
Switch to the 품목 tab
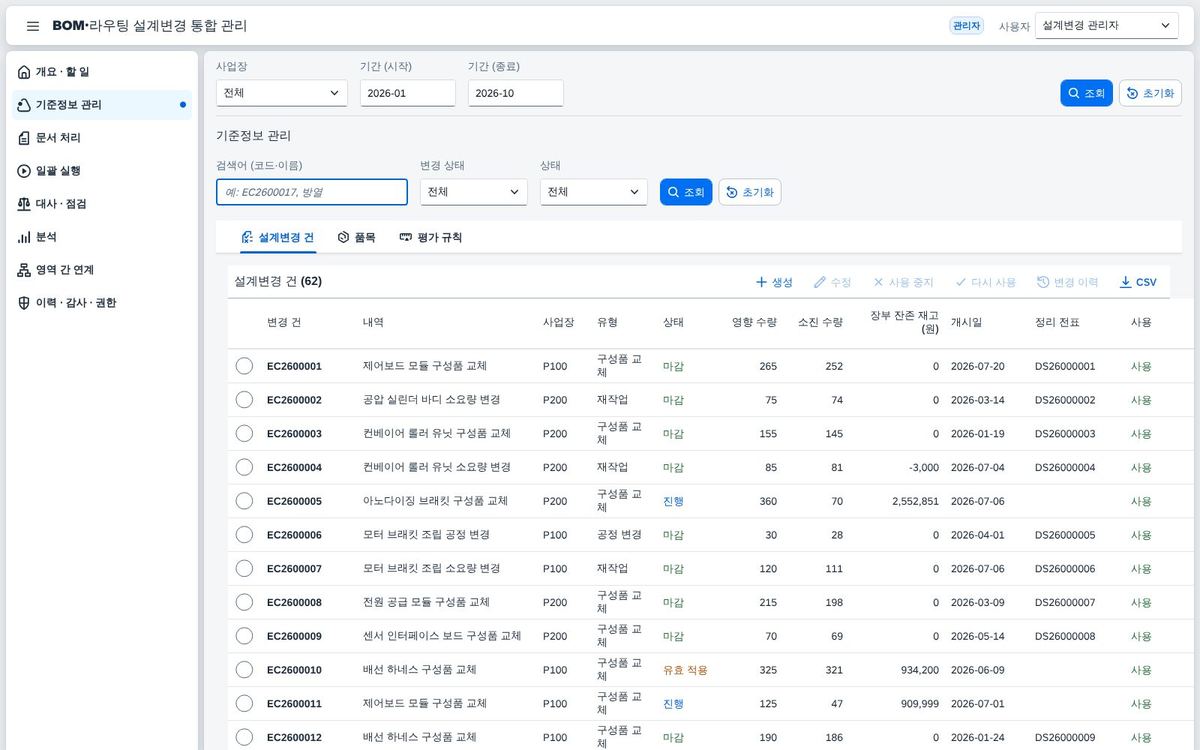[357, 238]
